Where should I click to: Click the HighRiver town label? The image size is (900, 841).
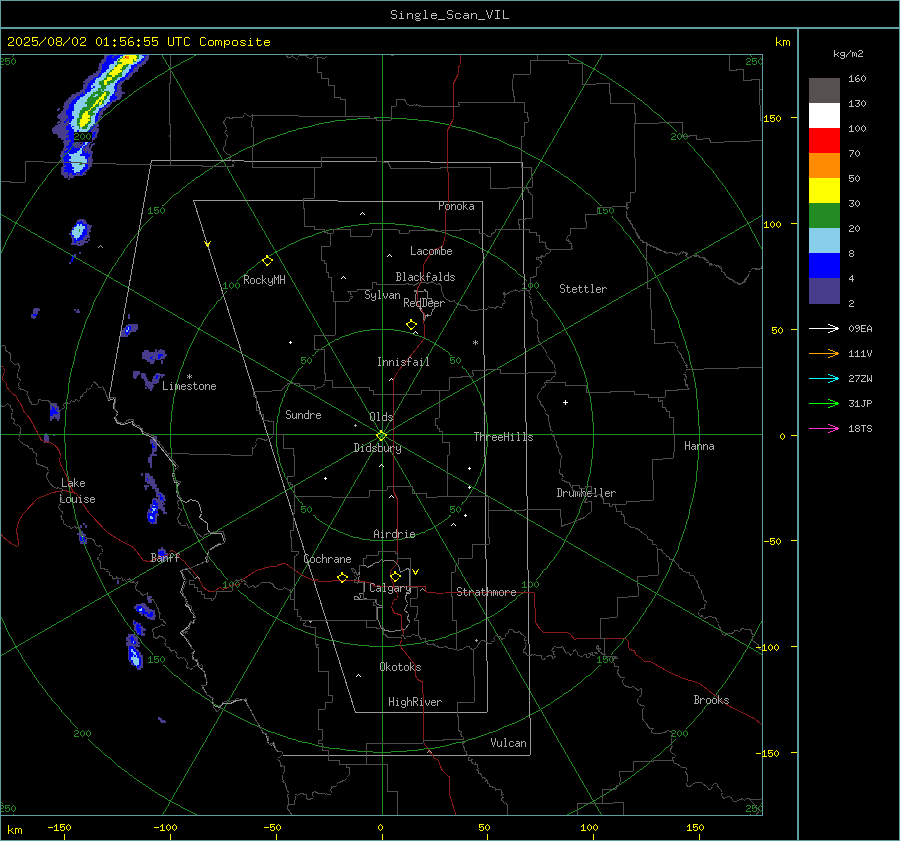click(415, 702)
